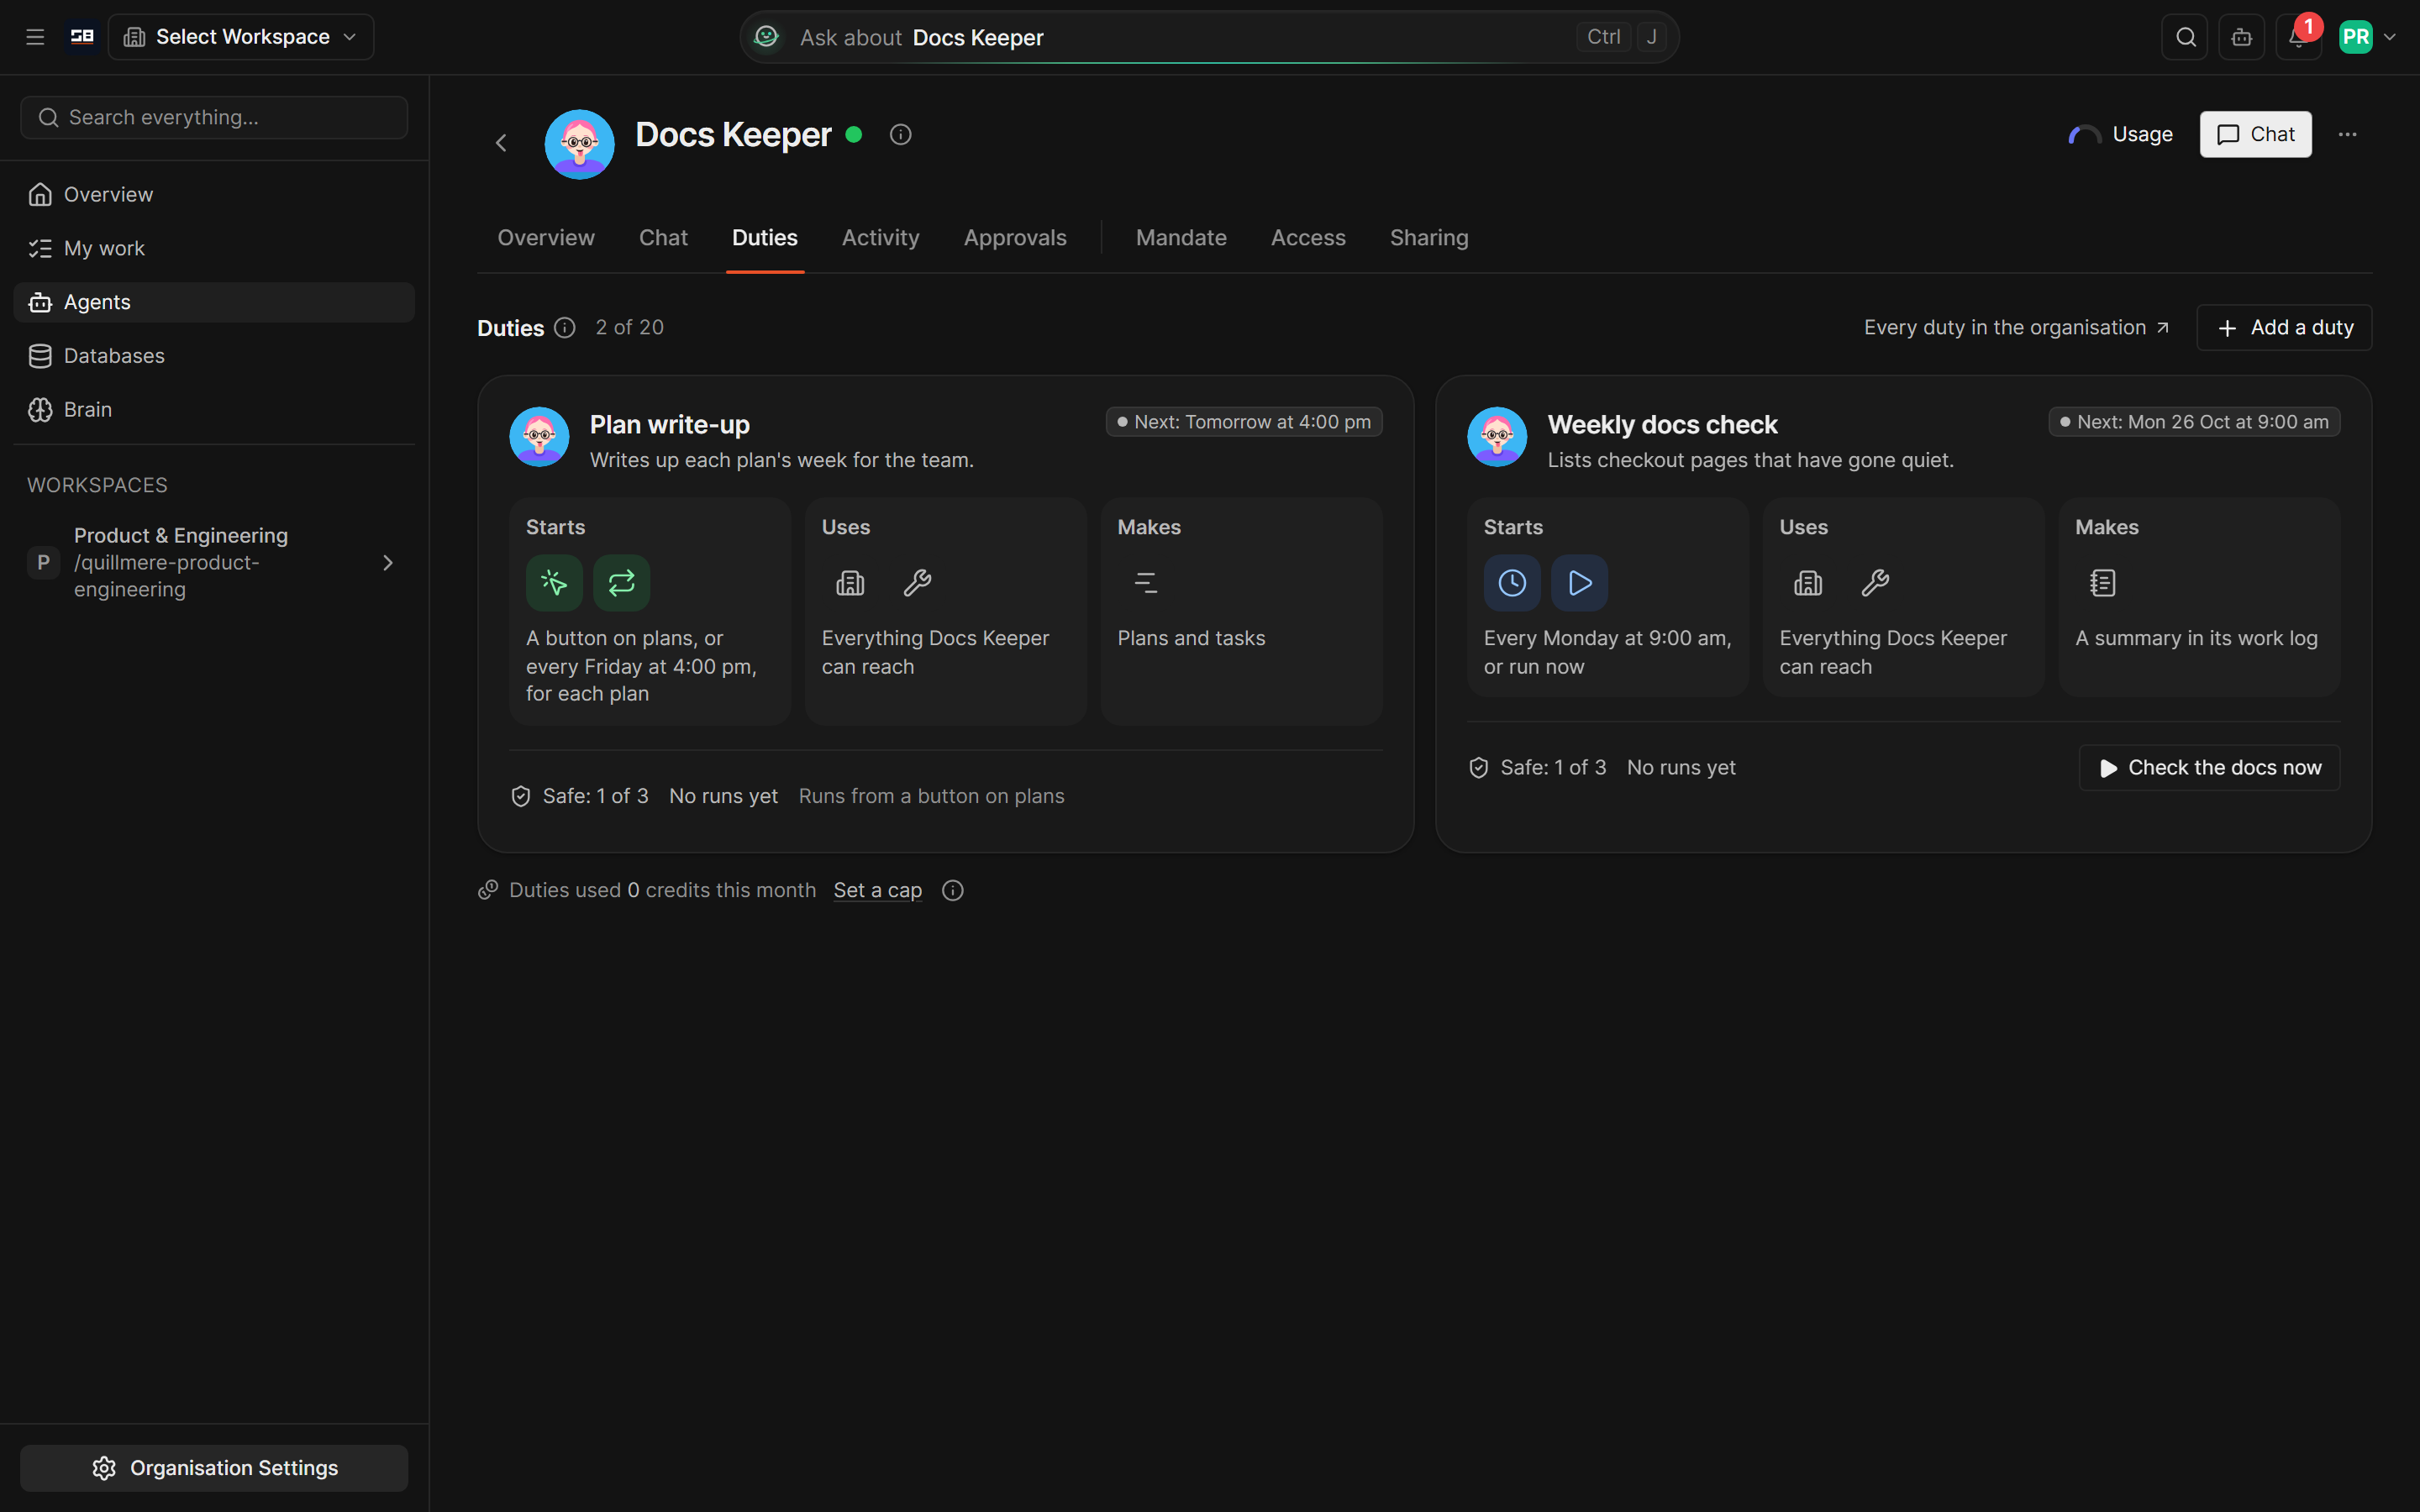2420x1512 pixels.
Task: Click the work log icon in Weekly docs check Makes
Action: (2103, 583)
